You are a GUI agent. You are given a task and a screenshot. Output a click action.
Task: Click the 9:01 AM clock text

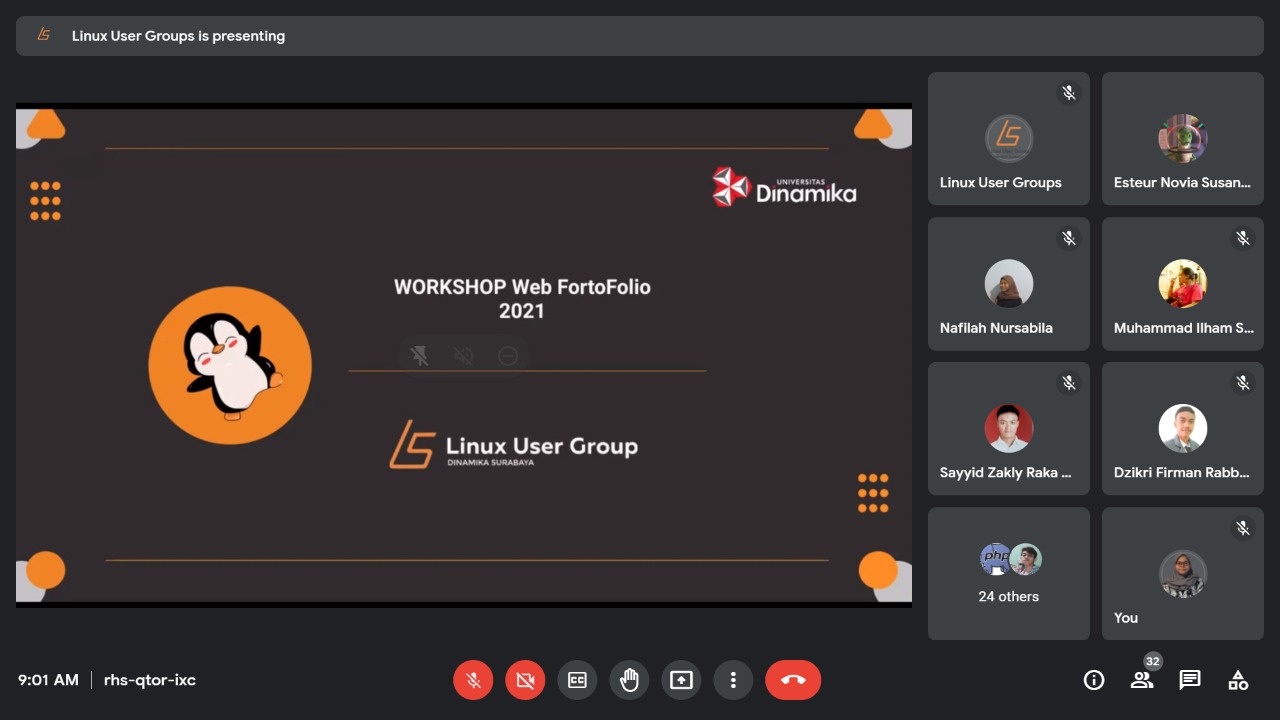tap(48, 680)
